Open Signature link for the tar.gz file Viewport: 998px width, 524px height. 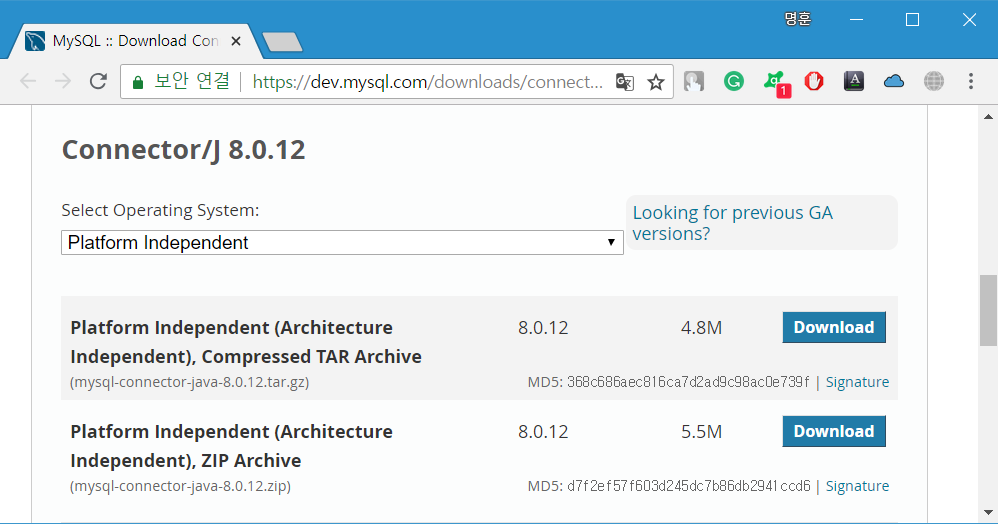(x=857, y=382)
